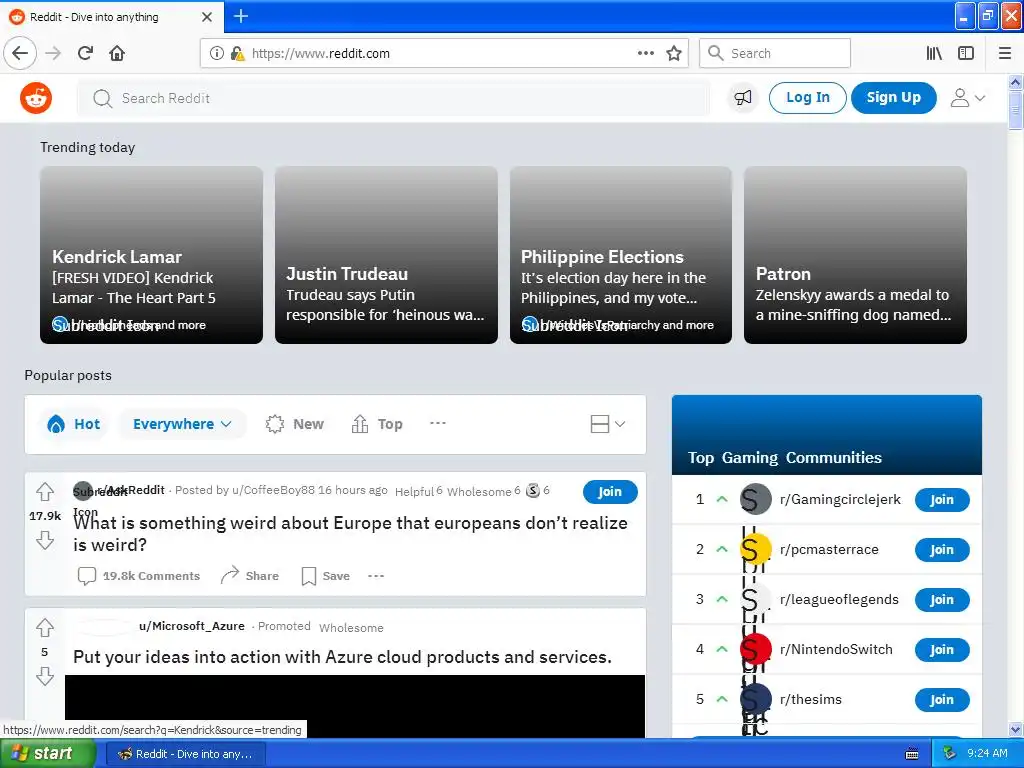Open the Philippine Elections trending card
The height and width of the screenshot is (768, 1024).
coord(620,255)
